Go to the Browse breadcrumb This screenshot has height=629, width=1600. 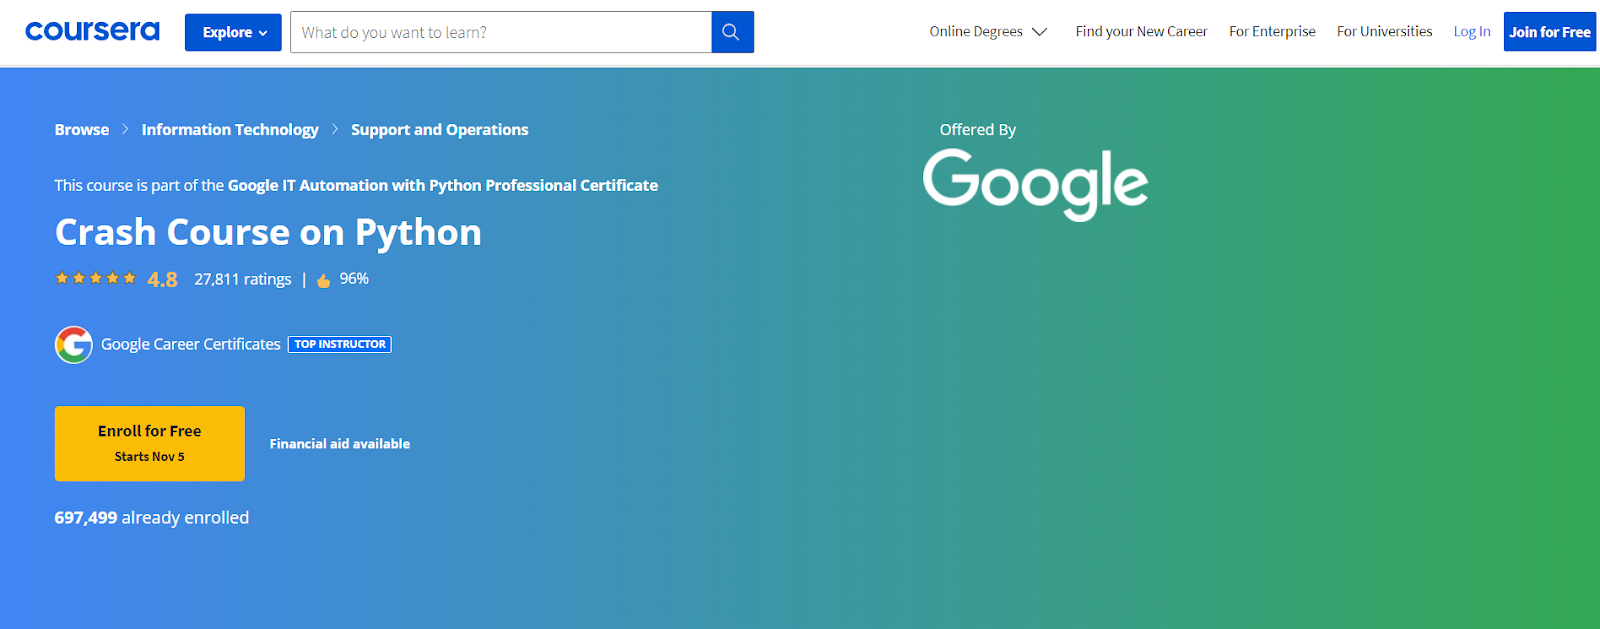tap(82, 130)
